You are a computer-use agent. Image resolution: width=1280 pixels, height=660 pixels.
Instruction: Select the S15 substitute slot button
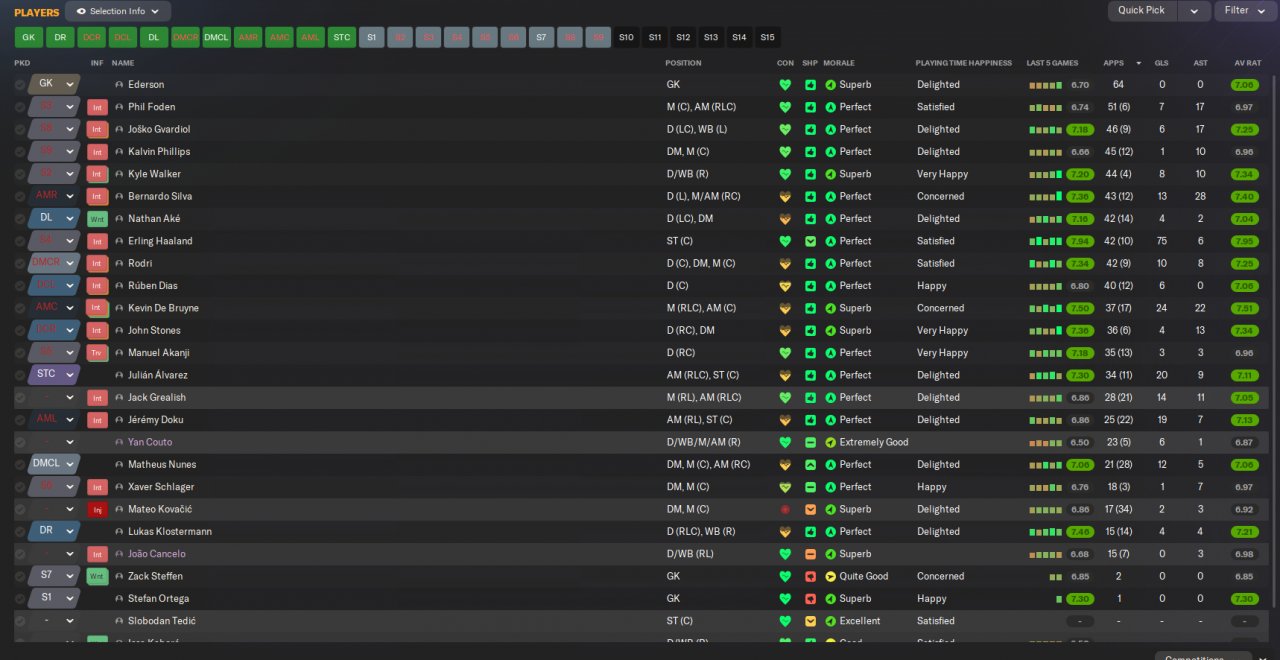(767, 37)
